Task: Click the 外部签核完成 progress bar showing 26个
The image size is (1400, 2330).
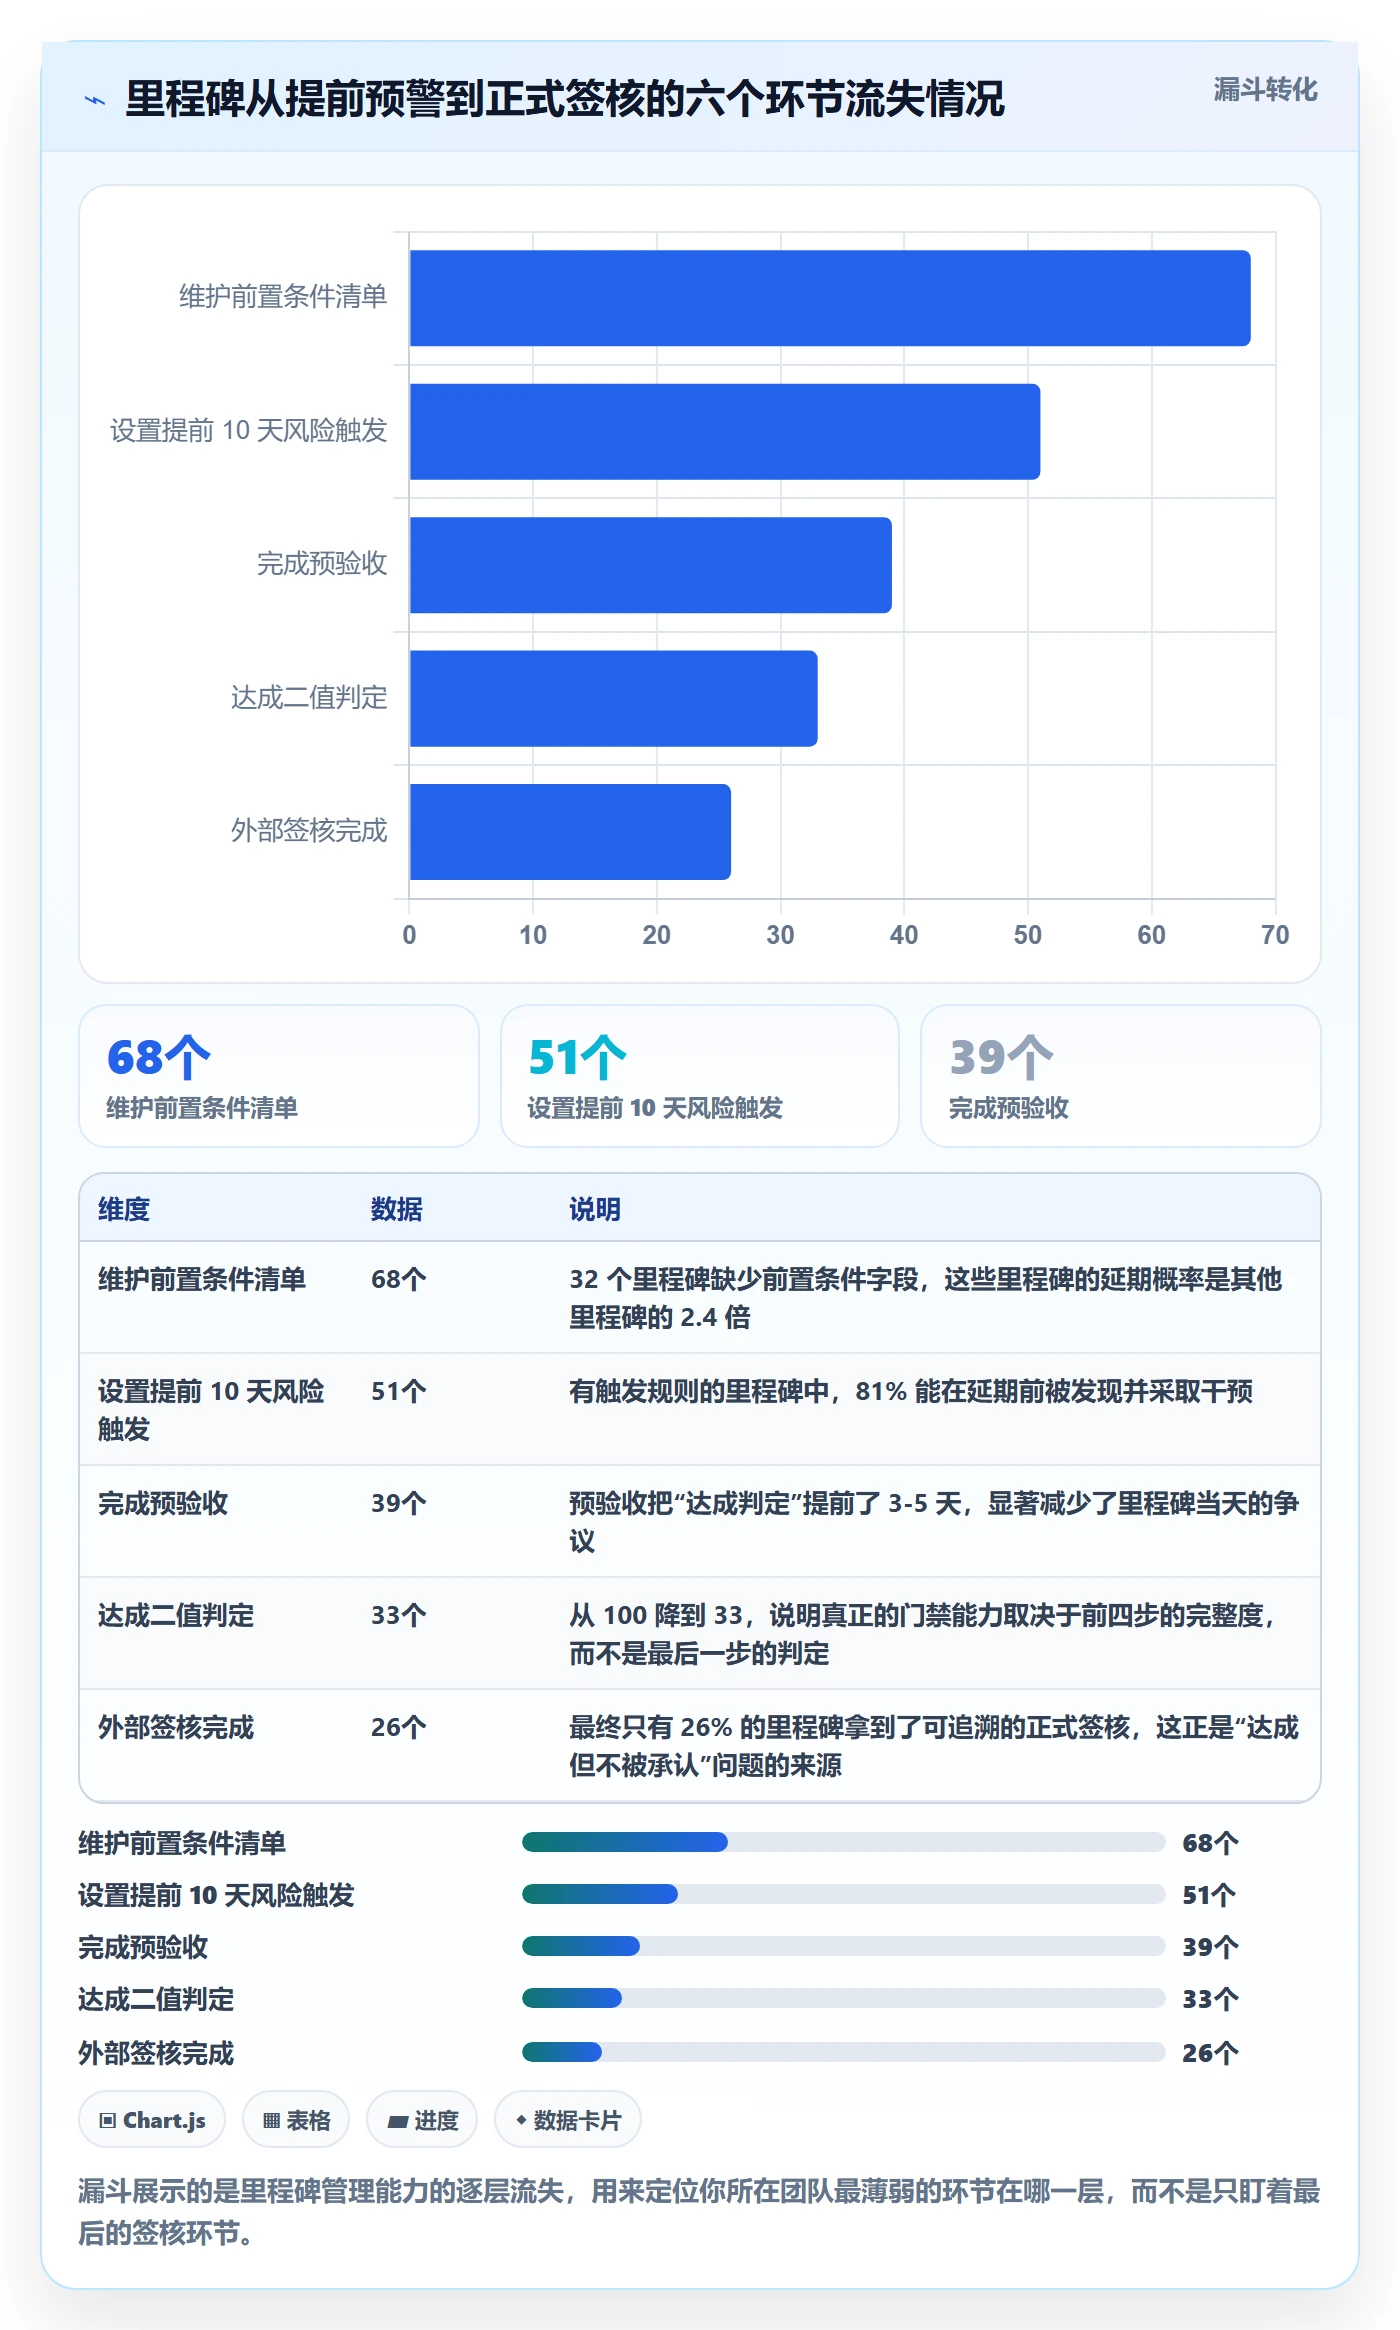Action: [x=844, y=2052]
